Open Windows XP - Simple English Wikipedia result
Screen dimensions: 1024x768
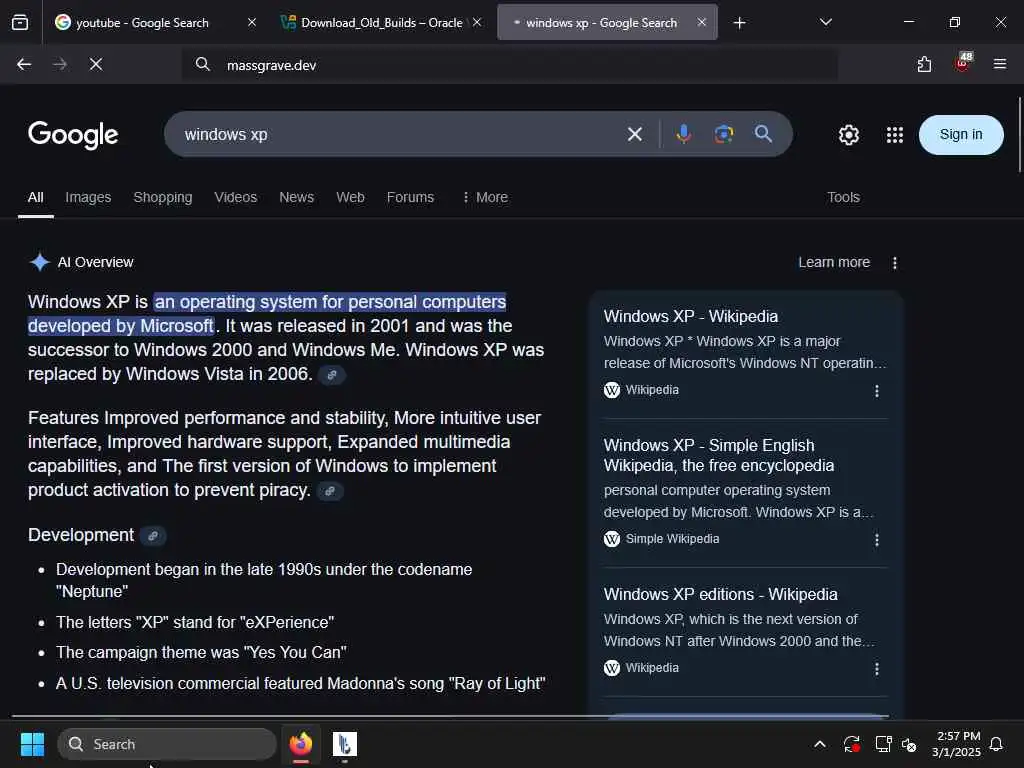tap(718, 455)
